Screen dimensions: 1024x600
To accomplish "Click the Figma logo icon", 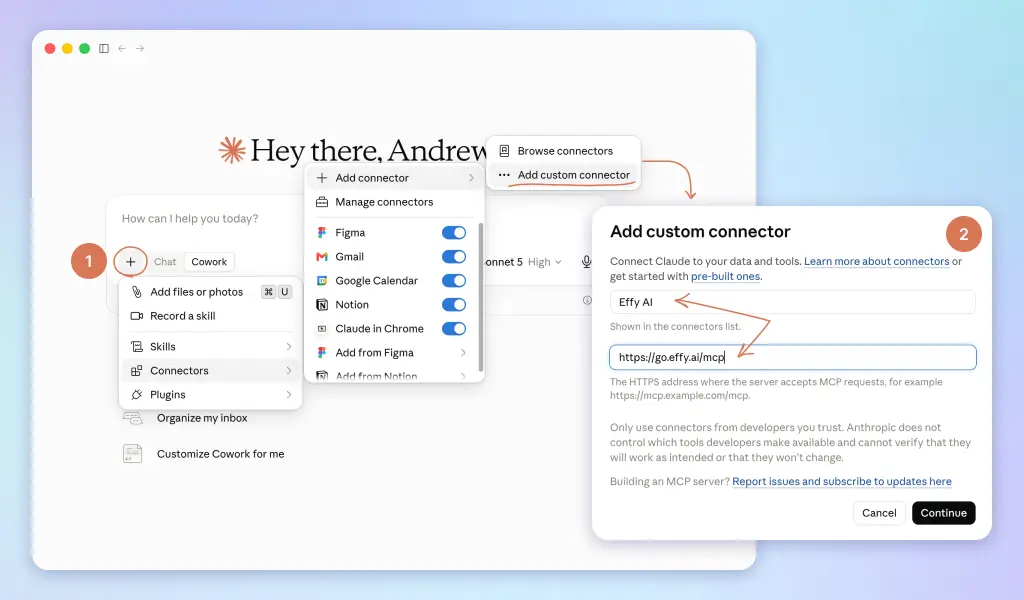I will 322,232.
